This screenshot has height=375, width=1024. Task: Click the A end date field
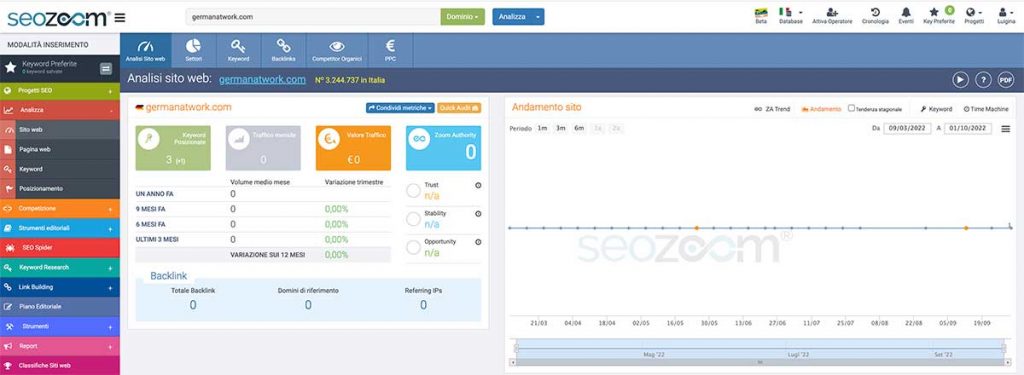(968, 129)
